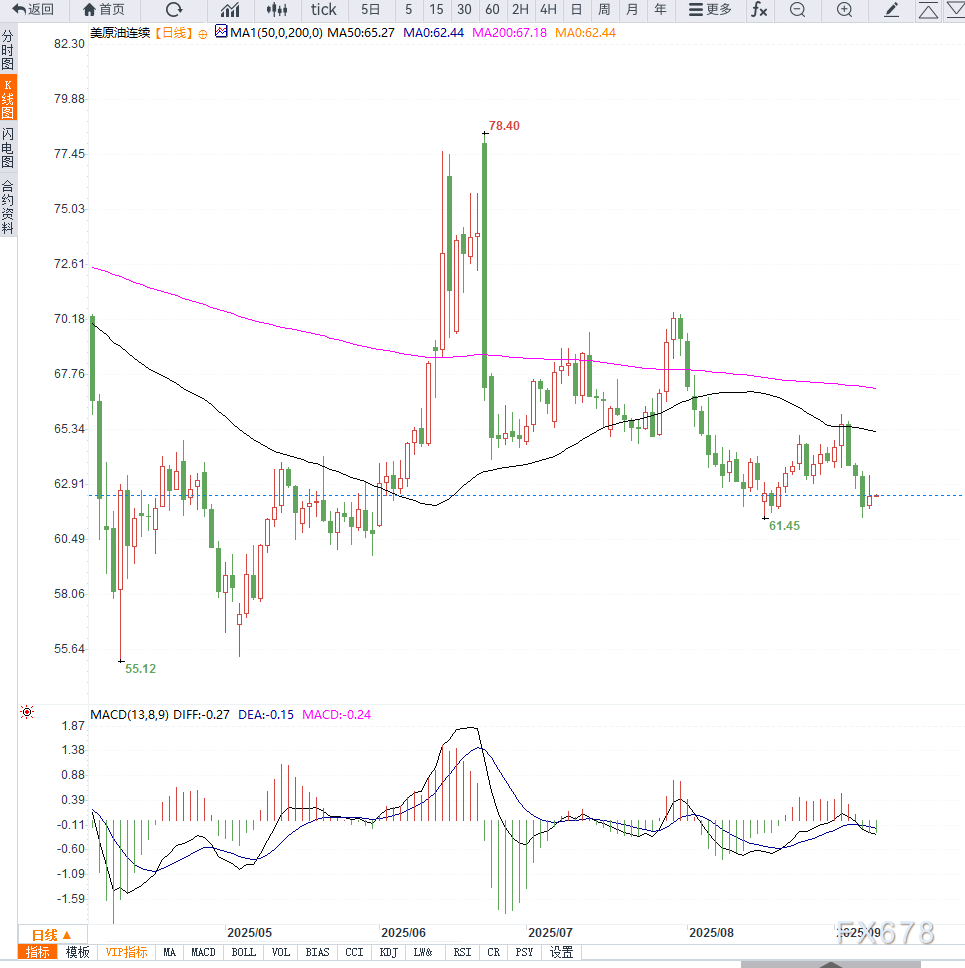Screen dimensions: 965x968
Task: Open indicator 设置 settings at bottom
Action: pyautogui.click(x=562, y=953)
